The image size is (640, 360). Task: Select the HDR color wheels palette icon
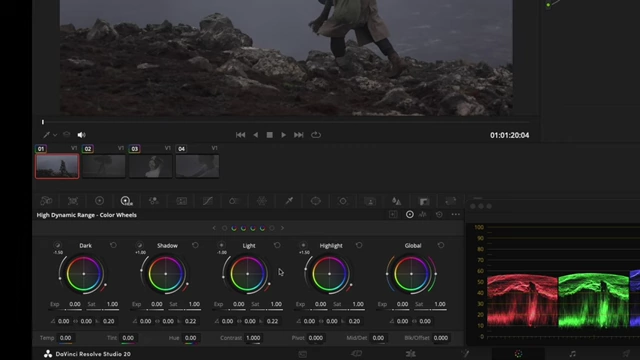pyautogui.click(x=126, y=201)
